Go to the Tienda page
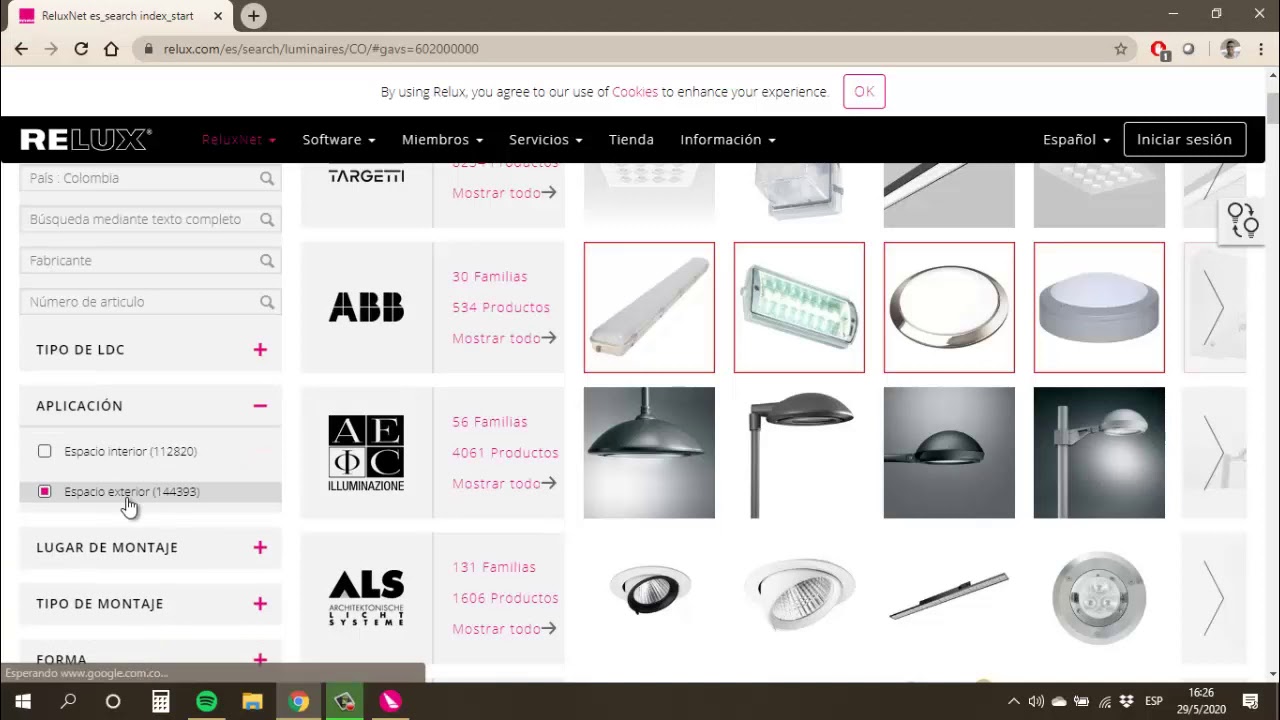Screen dimensions: 1280x720 (631, 140)
